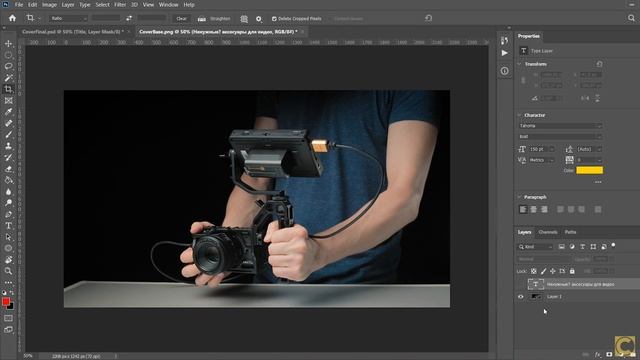
Task: Select the Blur tool
Action: pyautogui.click(x=8, y=191)
